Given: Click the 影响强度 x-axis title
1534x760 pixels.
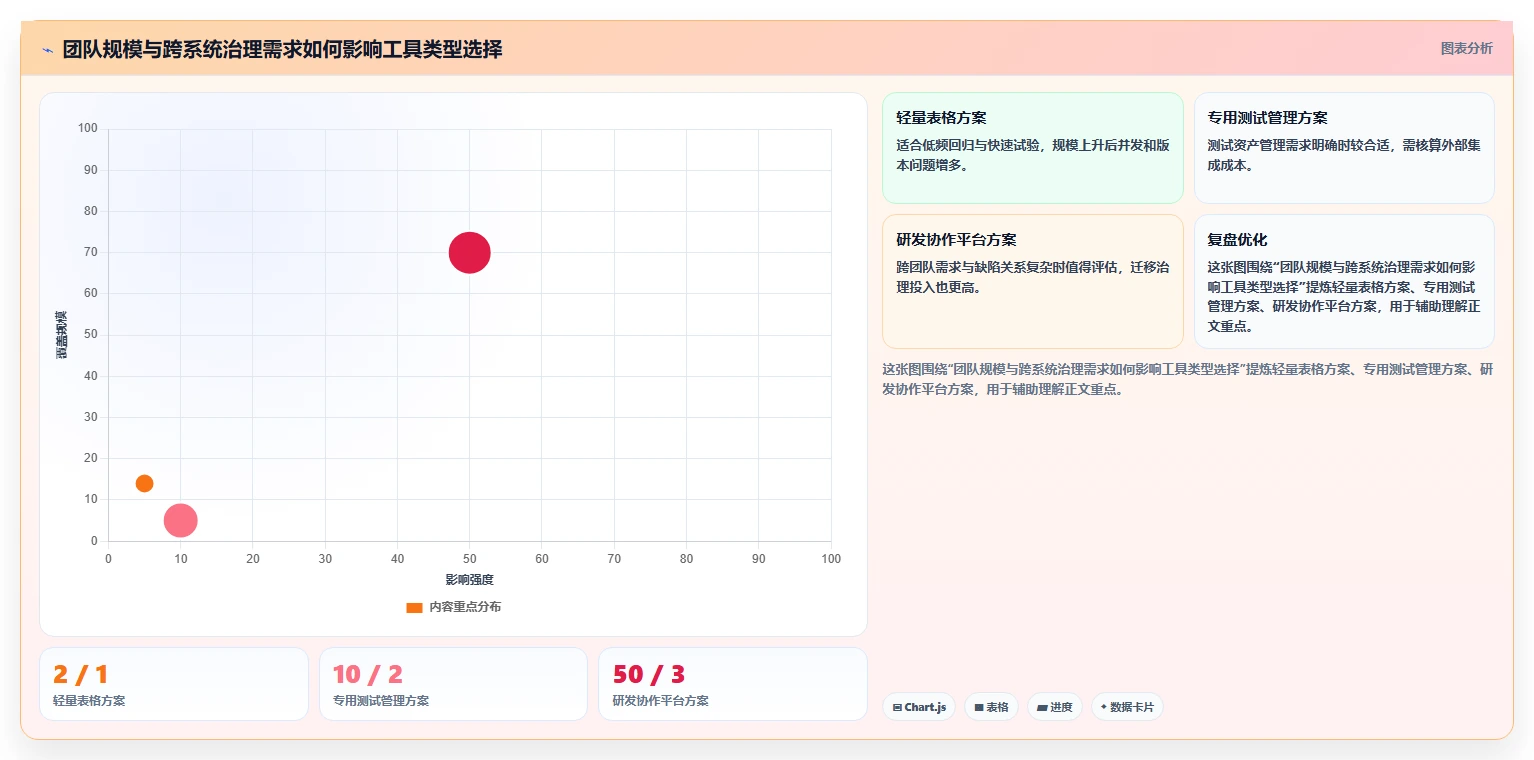Looking at the screenshot, I should pyautogui.click(x=470, y=580).
